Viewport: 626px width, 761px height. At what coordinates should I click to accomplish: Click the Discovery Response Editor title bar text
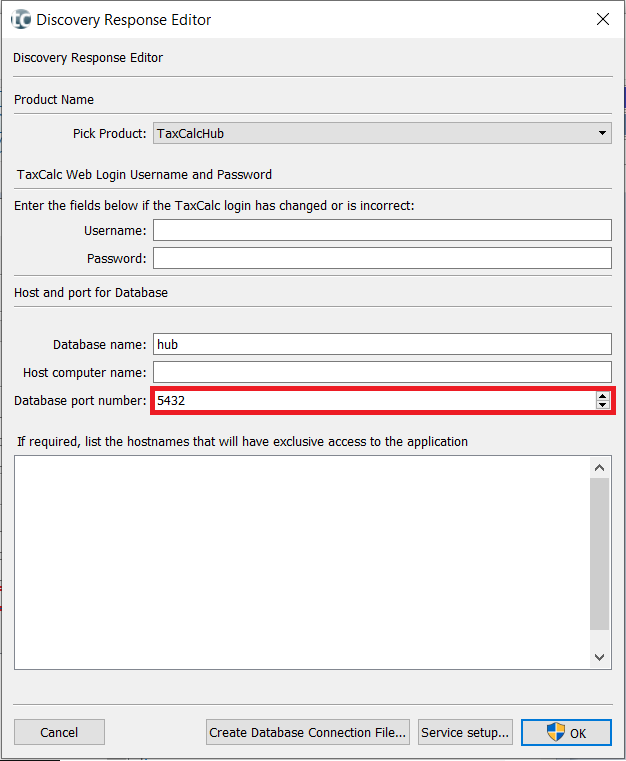pyautogui.click(x=124, y=19)
